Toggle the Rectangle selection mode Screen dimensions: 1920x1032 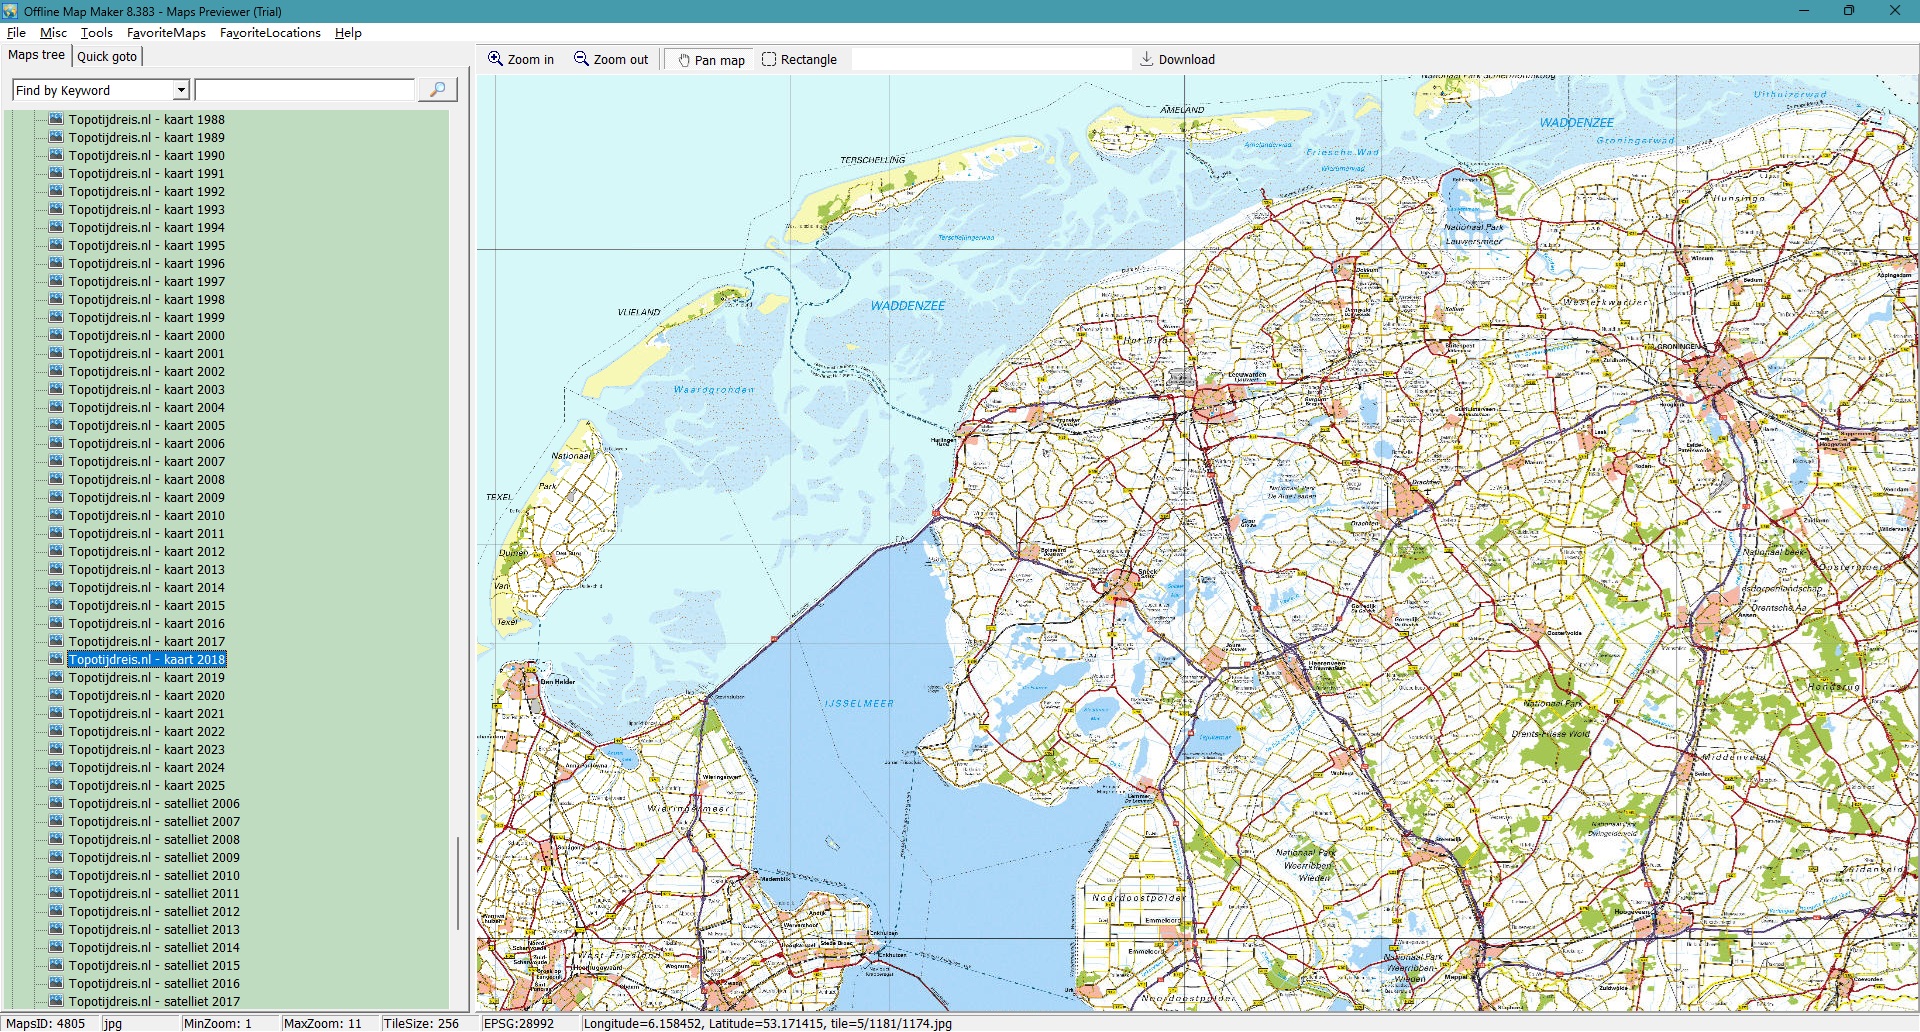click(799, 60)
